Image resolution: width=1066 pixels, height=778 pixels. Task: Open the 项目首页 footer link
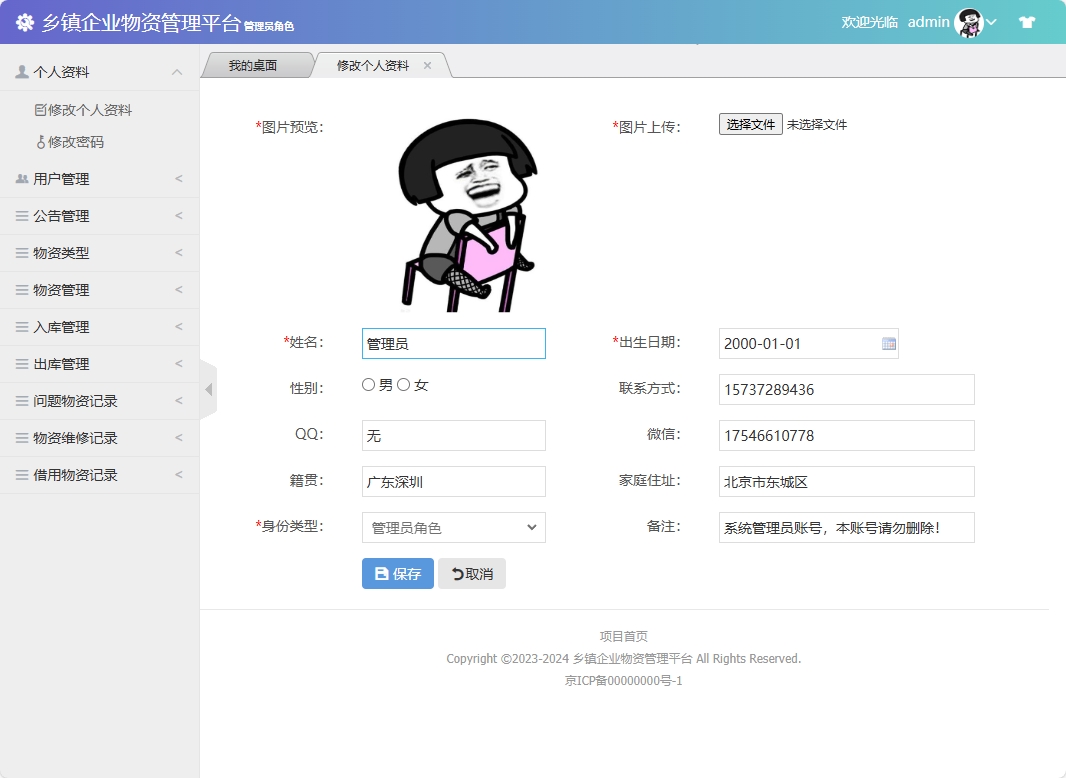pos(623,635)
